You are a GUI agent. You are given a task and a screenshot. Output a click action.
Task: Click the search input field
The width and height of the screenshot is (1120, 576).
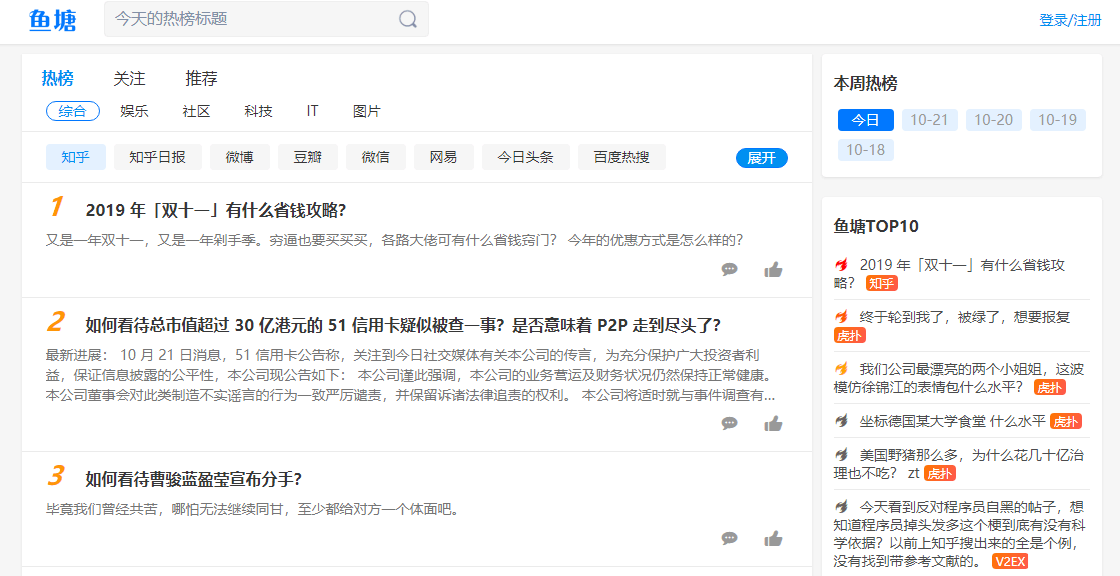point(250,19)
